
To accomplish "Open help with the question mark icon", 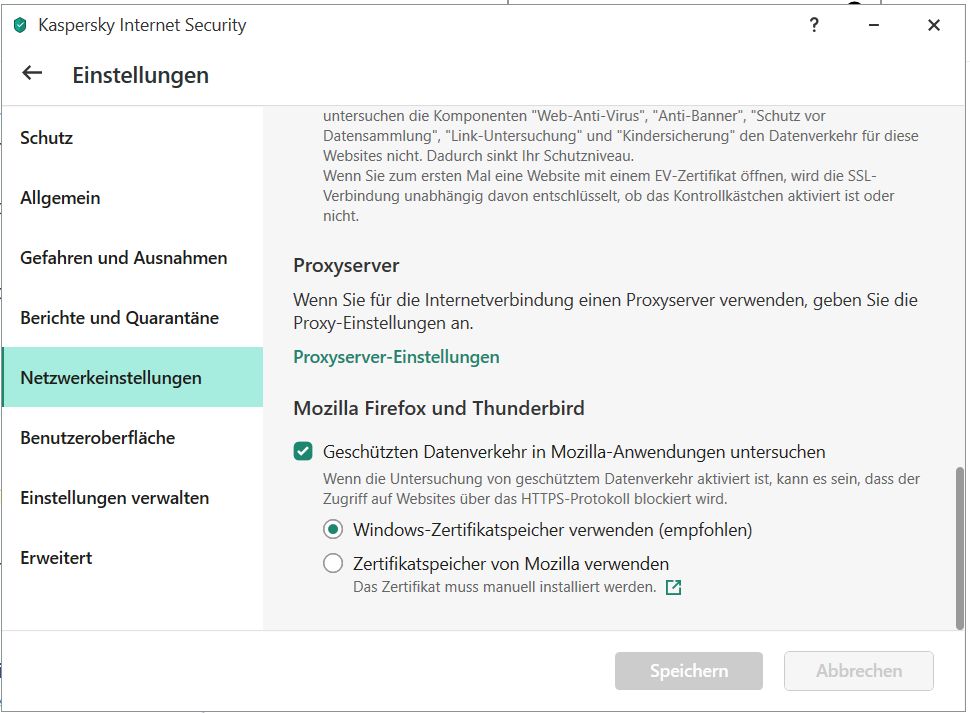I will click(x=814, y=25).
